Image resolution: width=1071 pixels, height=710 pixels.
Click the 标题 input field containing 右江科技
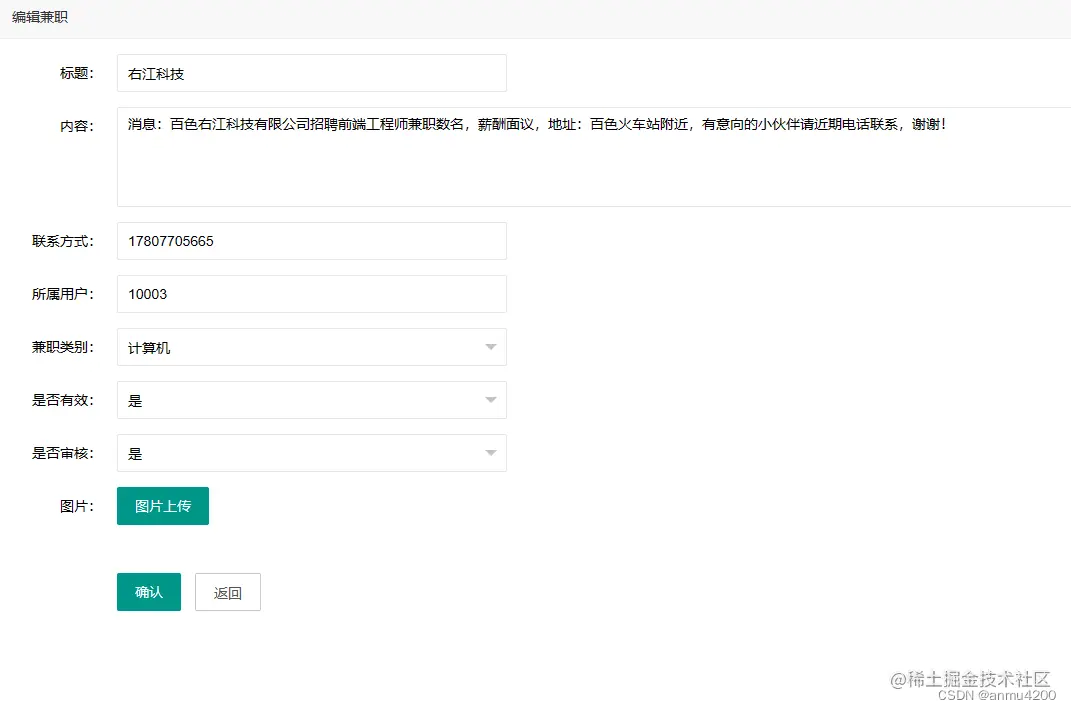[x=311, y=73]
